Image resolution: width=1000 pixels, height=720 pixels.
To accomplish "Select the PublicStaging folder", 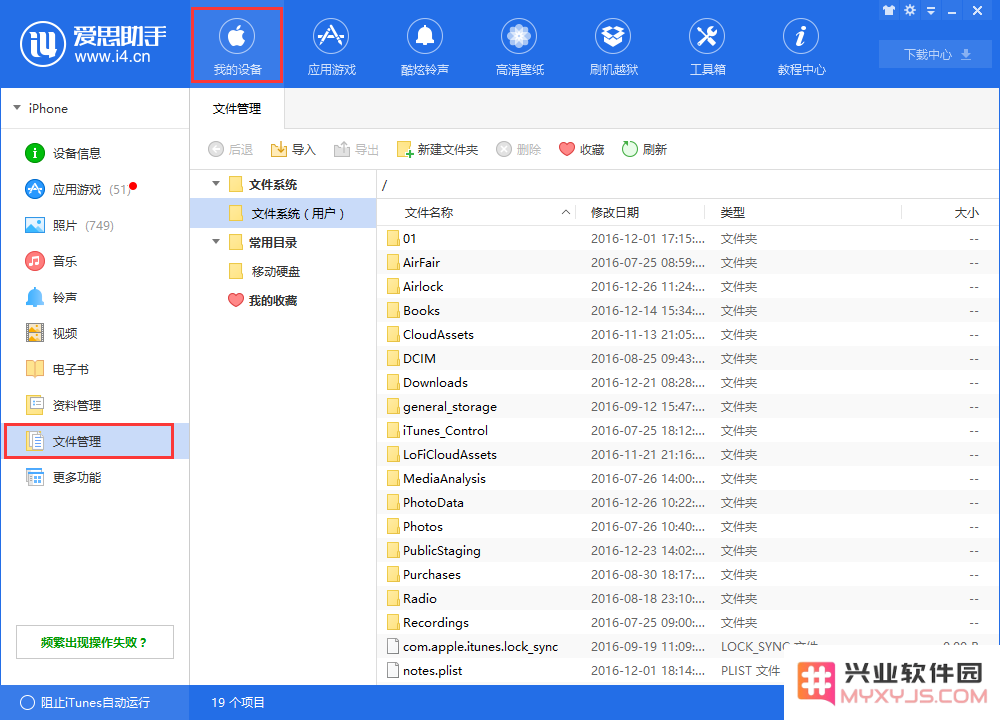I will 686,550.
